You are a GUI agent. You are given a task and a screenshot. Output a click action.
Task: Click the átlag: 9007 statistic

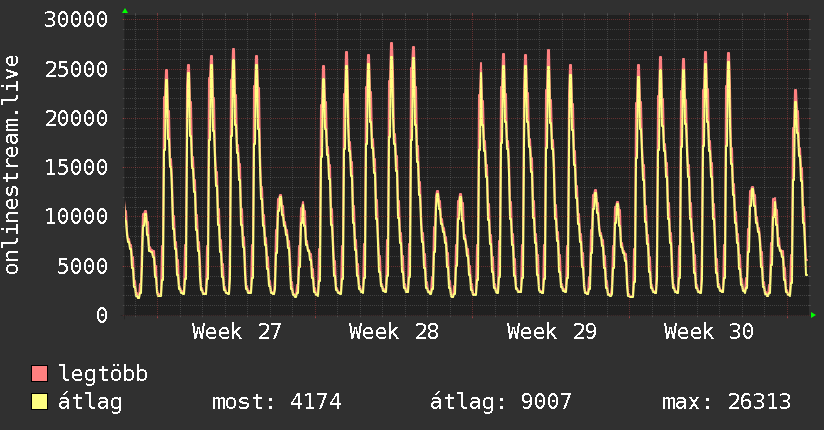pos(501,402)
